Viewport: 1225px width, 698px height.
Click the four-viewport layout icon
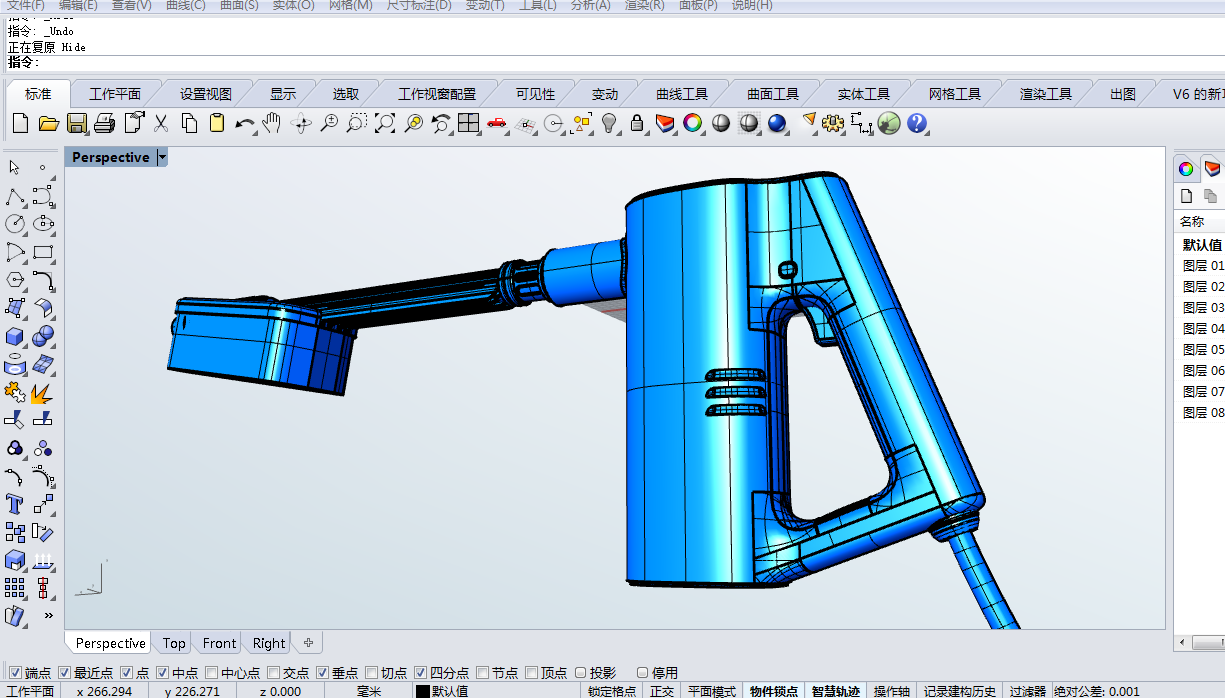click(469, 123)
